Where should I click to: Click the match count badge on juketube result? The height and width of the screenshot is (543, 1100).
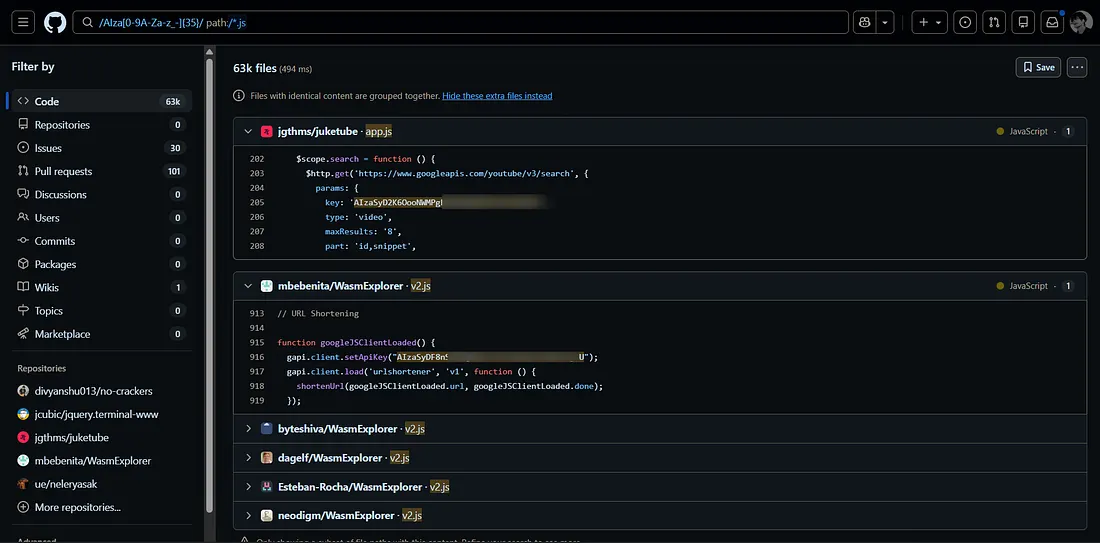tap(1068, 131)
